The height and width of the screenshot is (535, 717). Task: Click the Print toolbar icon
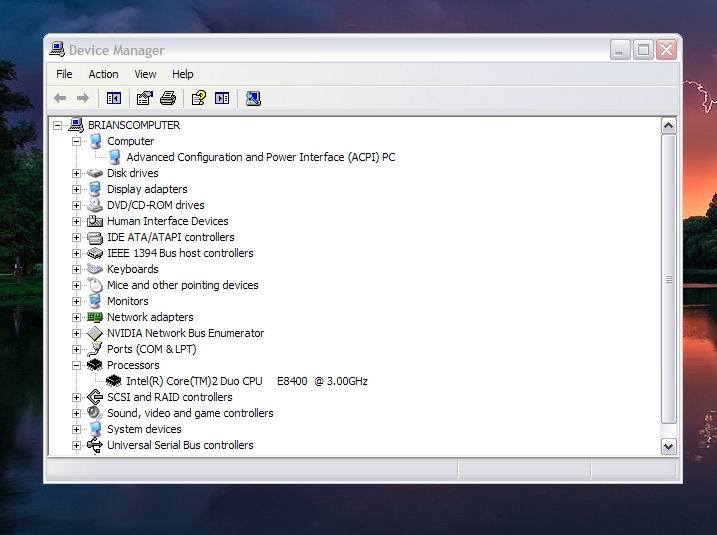point(168,98)
